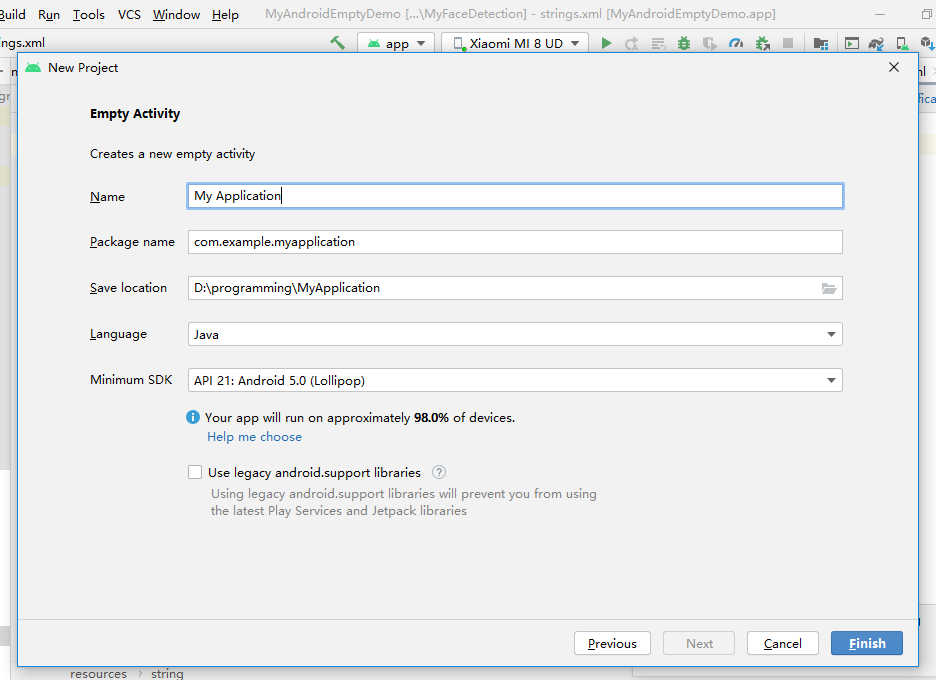Open the Language dropdown showing Java

pyautogui.click(x=515, y=334)
